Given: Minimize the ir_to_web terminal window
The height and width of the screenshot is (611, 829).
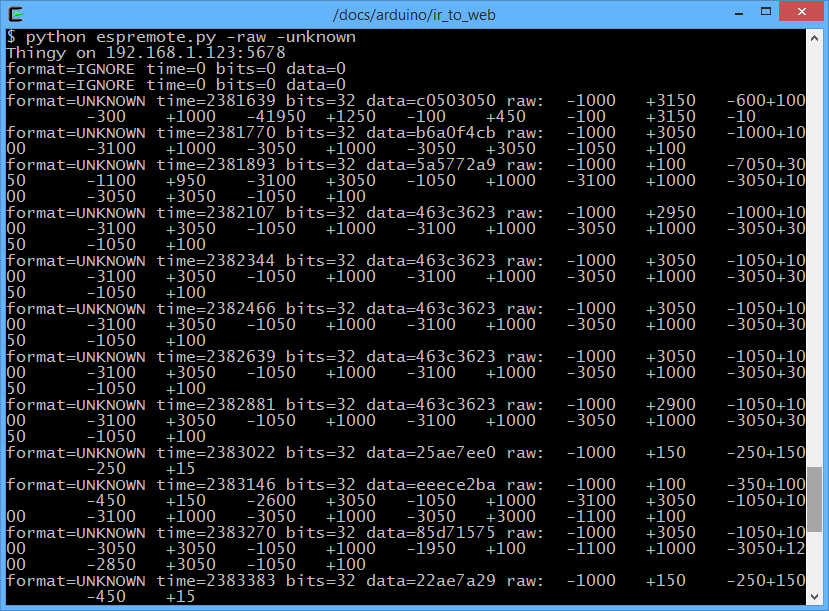Looking at the screenshot, I should click(x=739, y=13).
